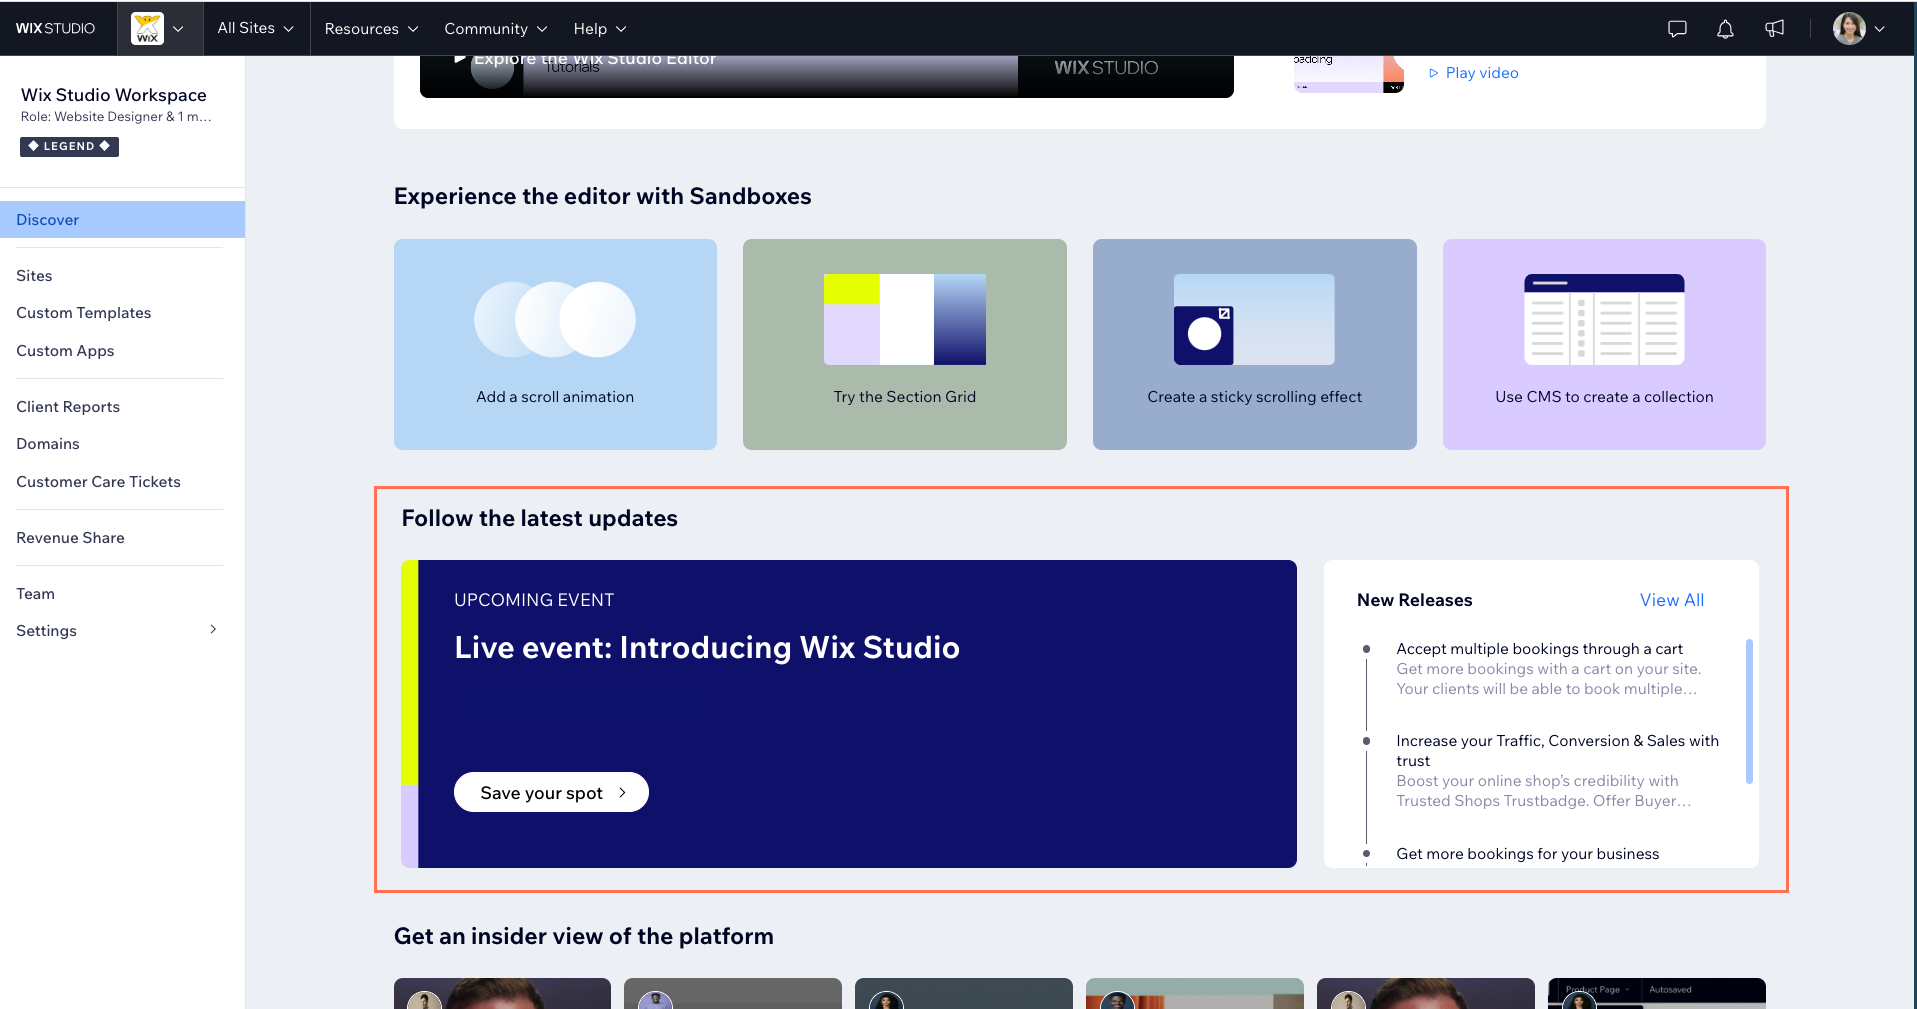The image size is (1917, 1009).
Task: Expand the Settings submenu arrow
Action: pos(213,630)
